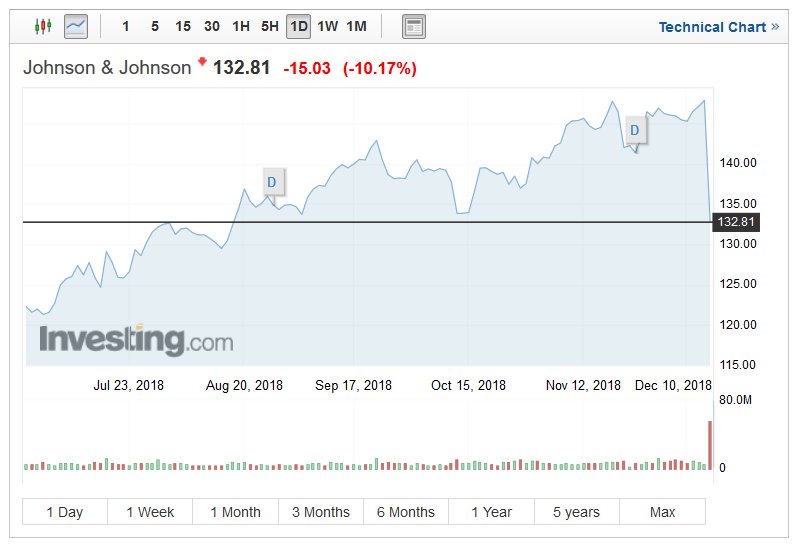This screenshot has height=545, width=797.
Task: Set interval to 1H
Action: click(241, 26)
